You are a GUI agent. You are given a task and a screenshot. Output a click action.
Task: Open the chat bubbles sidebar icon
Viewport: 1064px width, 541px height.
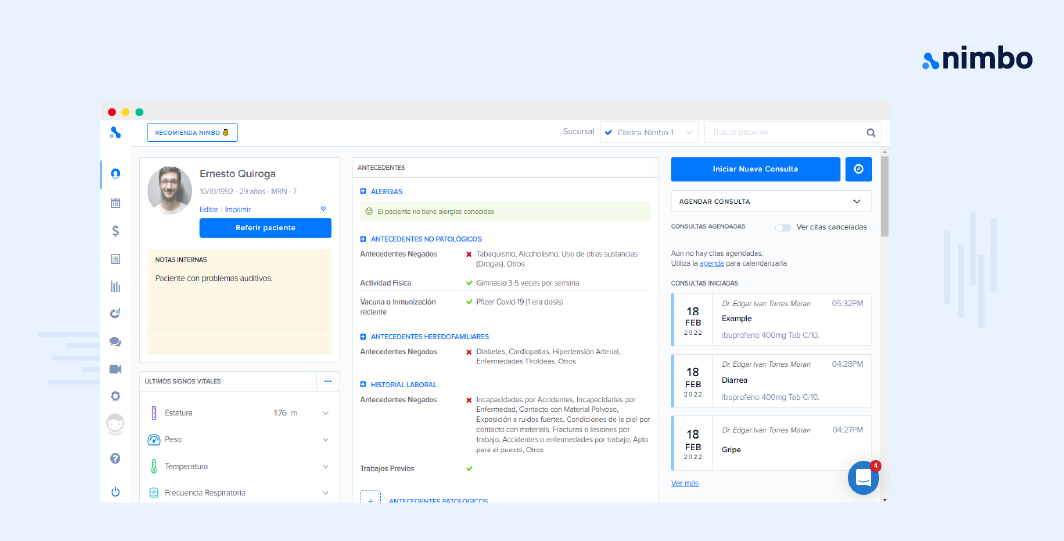point(115,341)
